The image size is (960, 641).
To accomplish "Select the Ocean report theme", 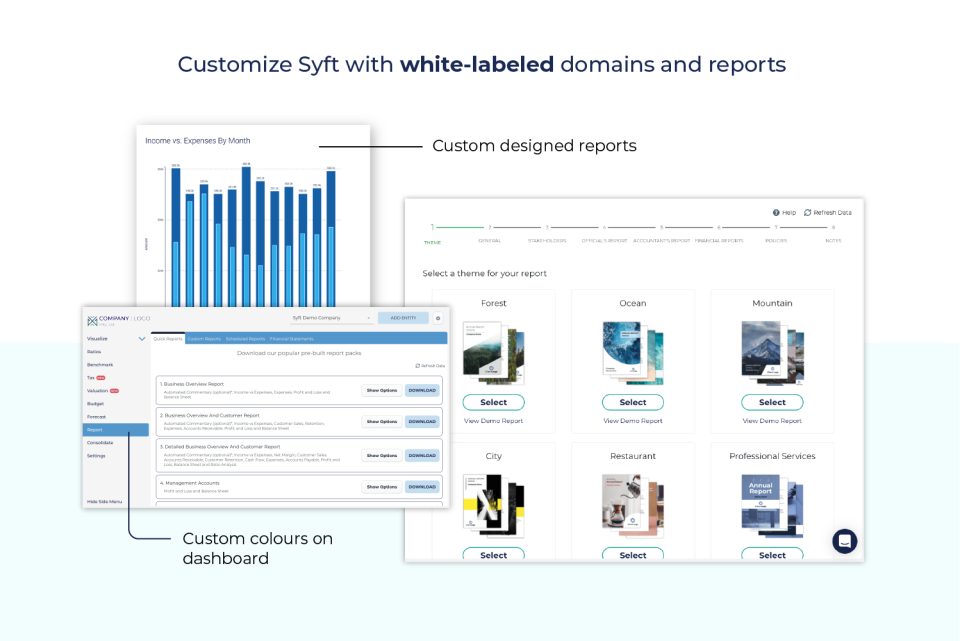I will pos(633,402).
